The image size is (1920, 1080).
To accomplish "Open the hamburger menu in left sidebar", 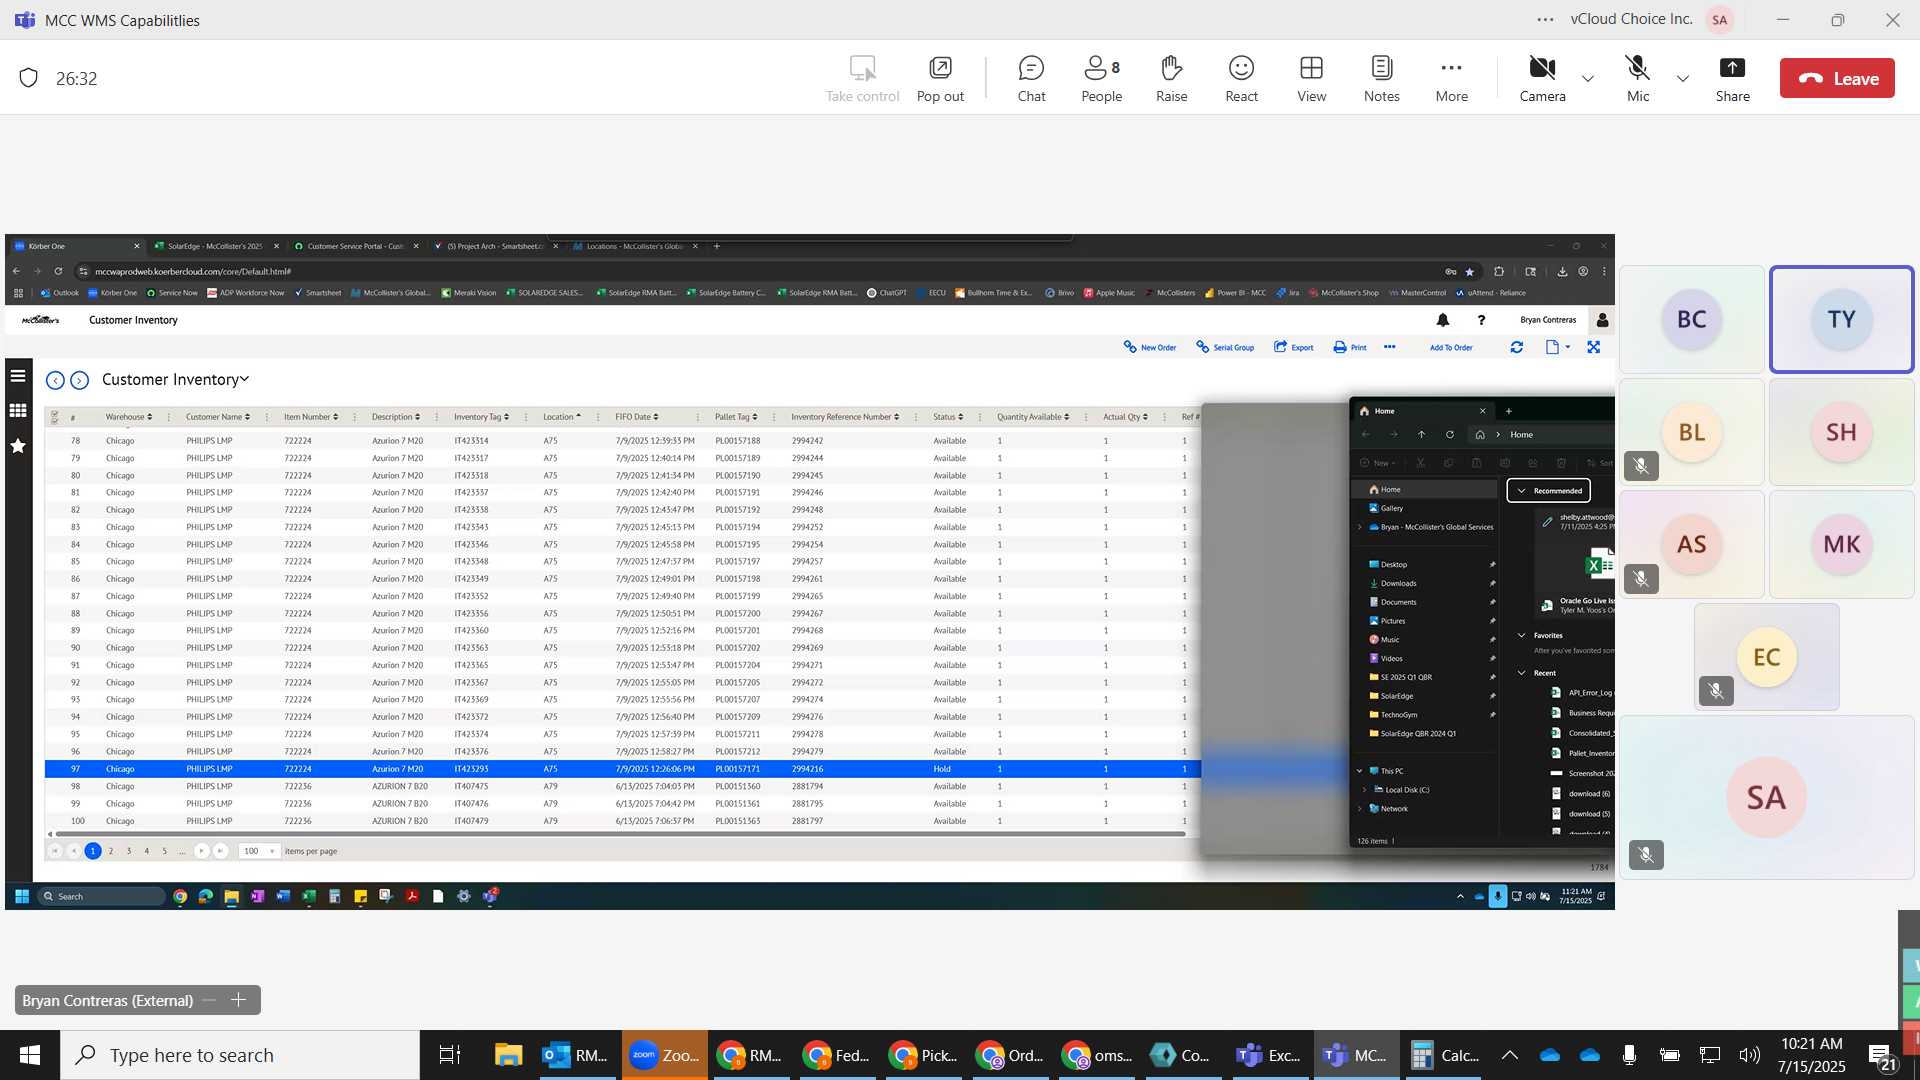I will (x=18, y=376).
